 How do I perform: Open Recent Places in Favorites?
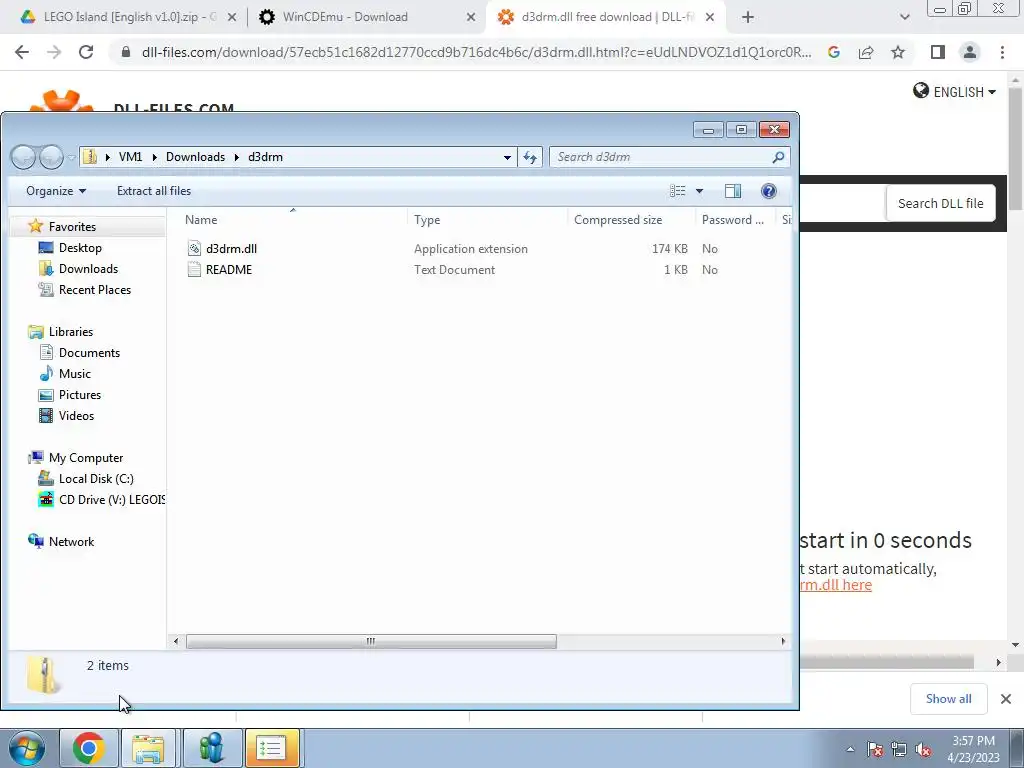(x=95, y=289)
